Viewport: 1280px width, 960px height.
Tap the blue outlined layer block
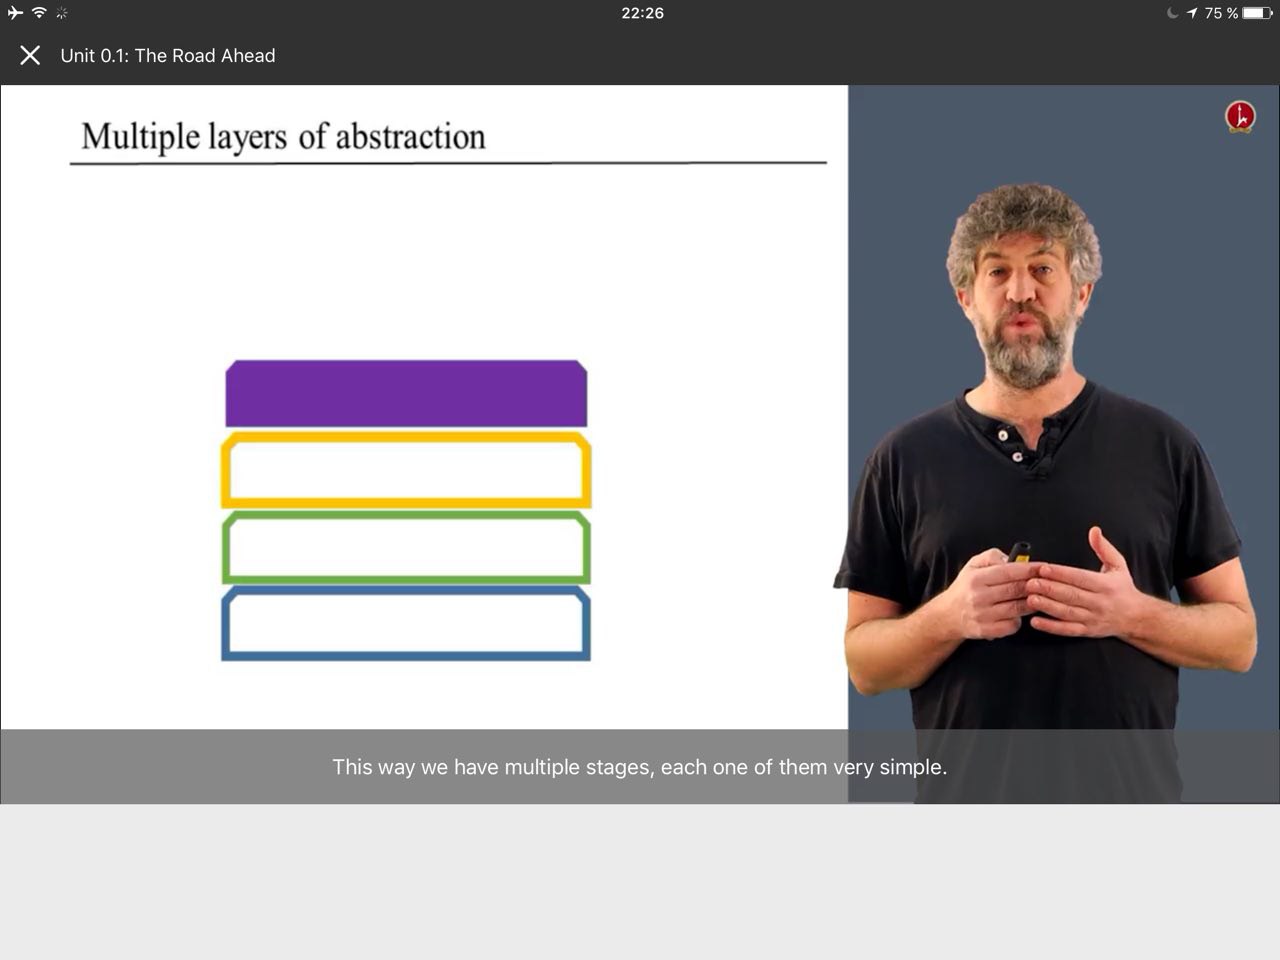(x=406, y=624)
